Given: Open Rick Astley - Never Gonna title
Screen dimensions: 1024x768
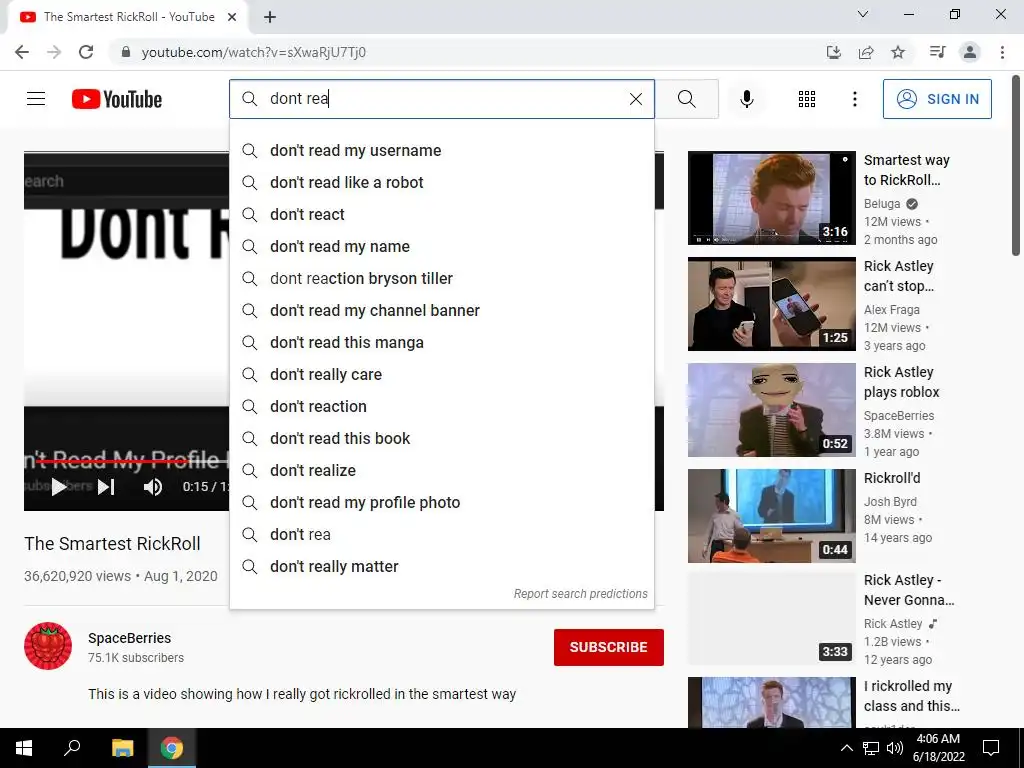Looking at the screenshot, I should [908, 590].
